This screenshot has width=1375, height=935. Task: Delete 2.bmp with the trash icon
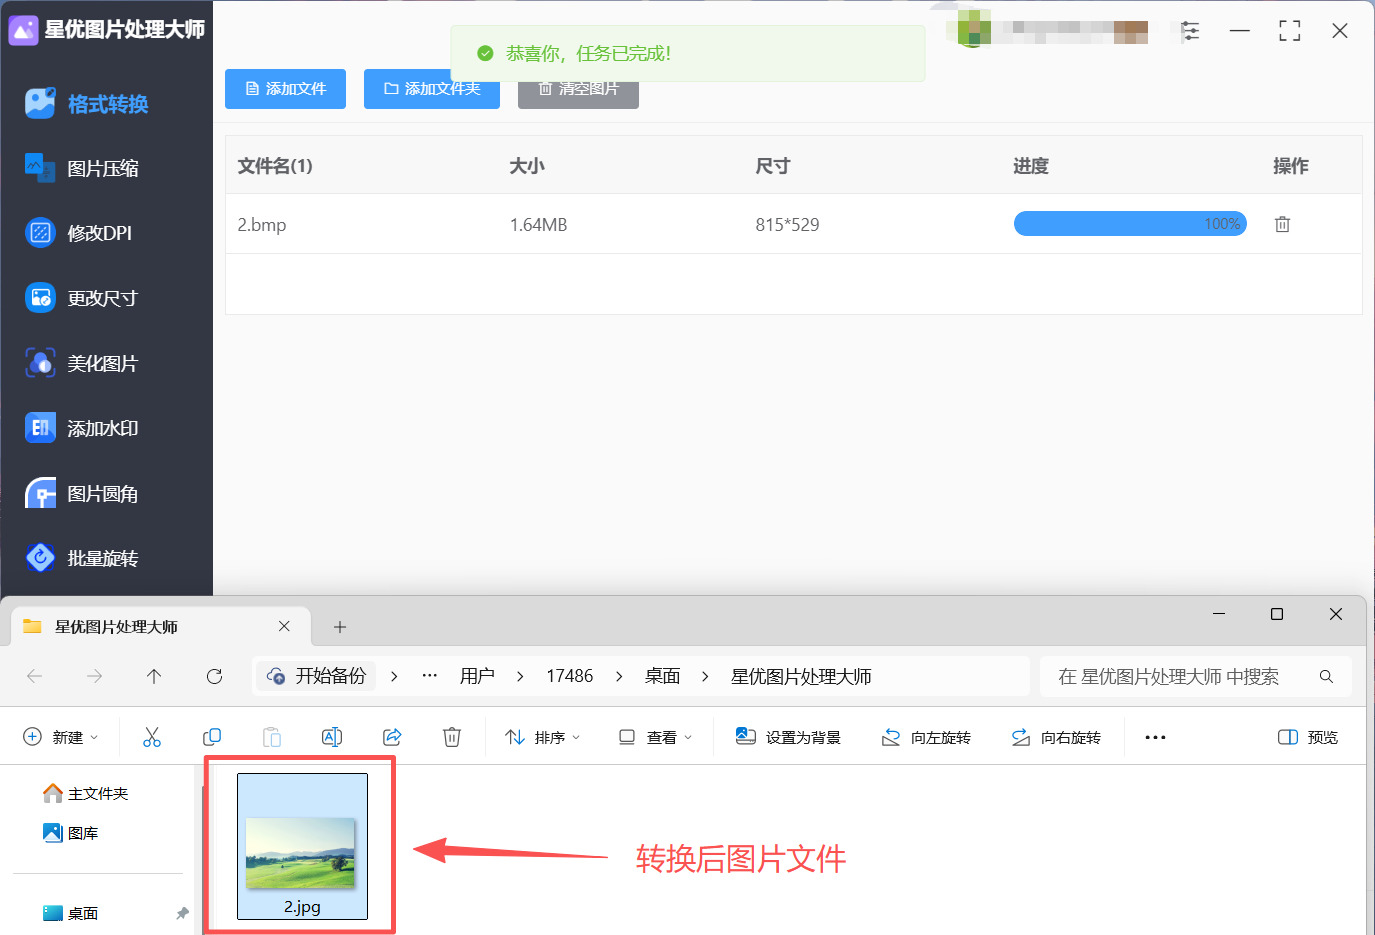[1282, 224]
